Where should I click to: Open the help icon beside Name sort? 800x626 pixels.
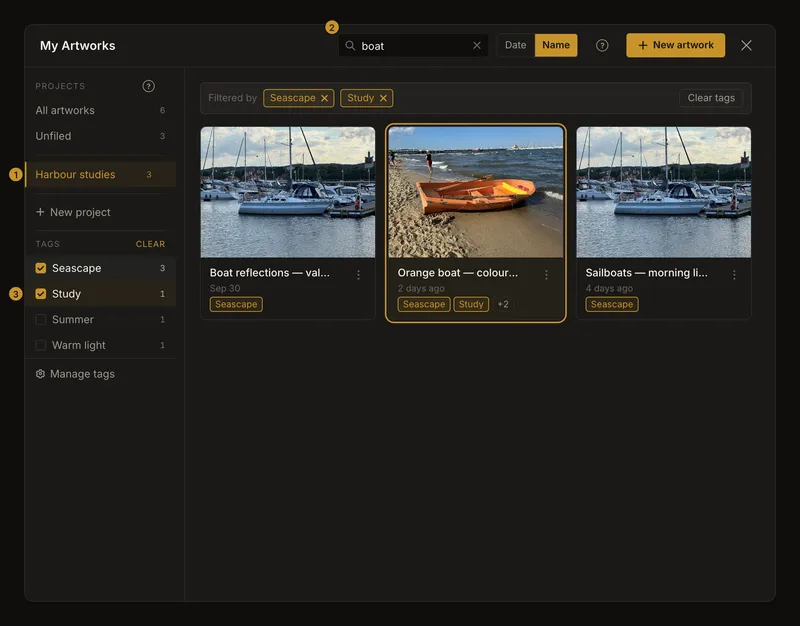tap(602, 45)
